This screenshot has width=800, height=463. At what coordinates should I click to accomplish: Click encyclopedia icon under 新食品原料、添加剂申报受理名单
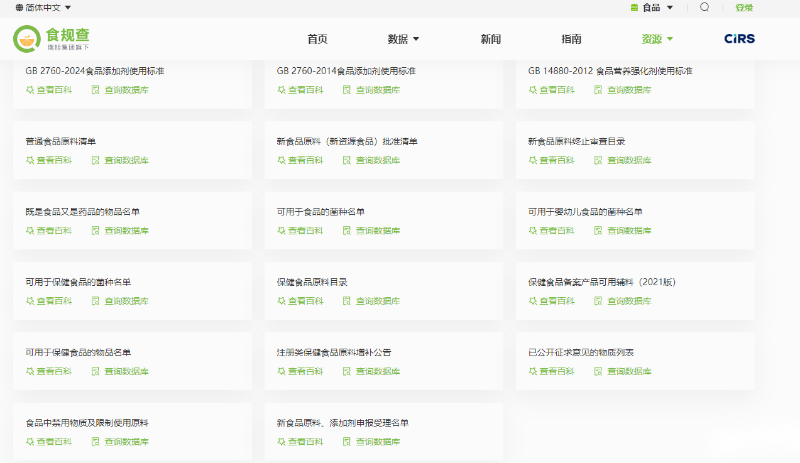(x=282, y=442)
